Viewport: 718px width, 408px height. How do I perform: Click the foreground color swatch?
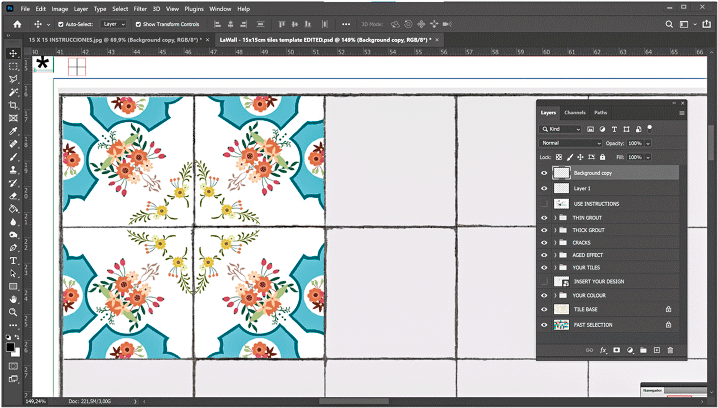[x=11, y=344]
